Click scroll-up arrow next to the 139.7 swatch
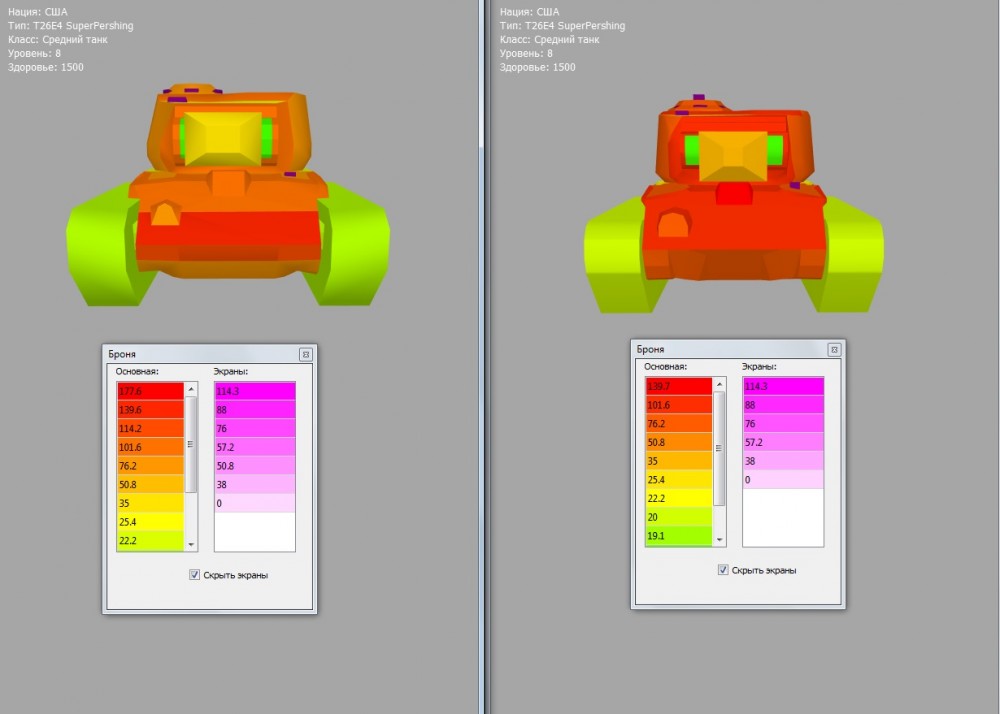 pyautogui.click(x=719, y=382)
